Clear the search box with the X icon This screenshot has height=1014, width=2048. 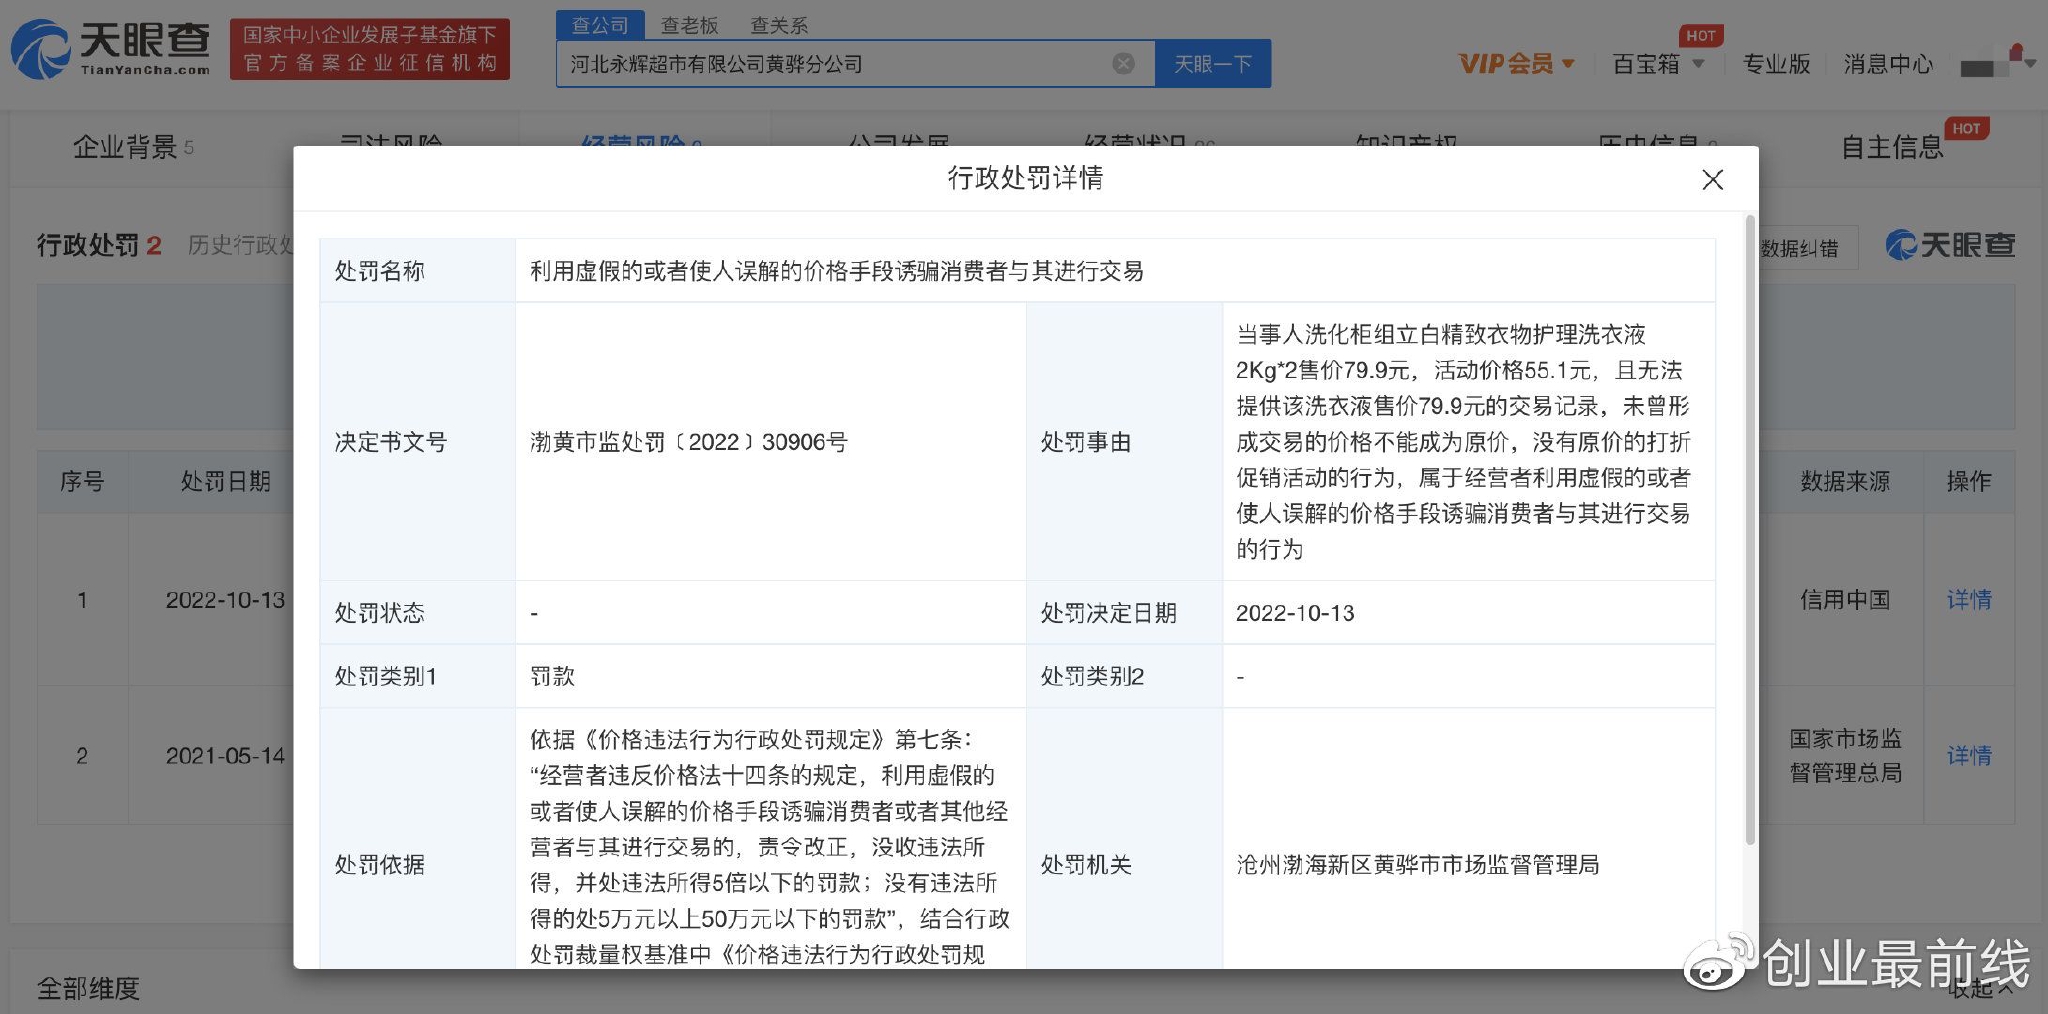point(1123,64)
